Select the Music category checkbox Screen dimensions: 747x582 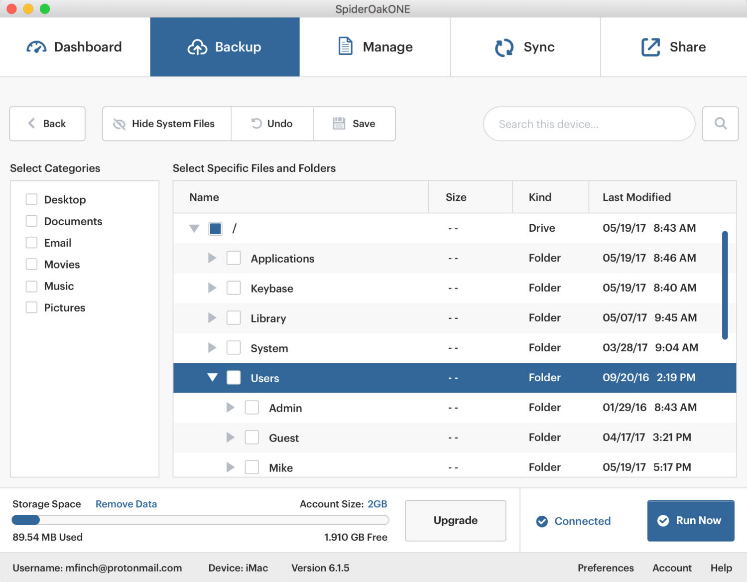coord(31,286)
